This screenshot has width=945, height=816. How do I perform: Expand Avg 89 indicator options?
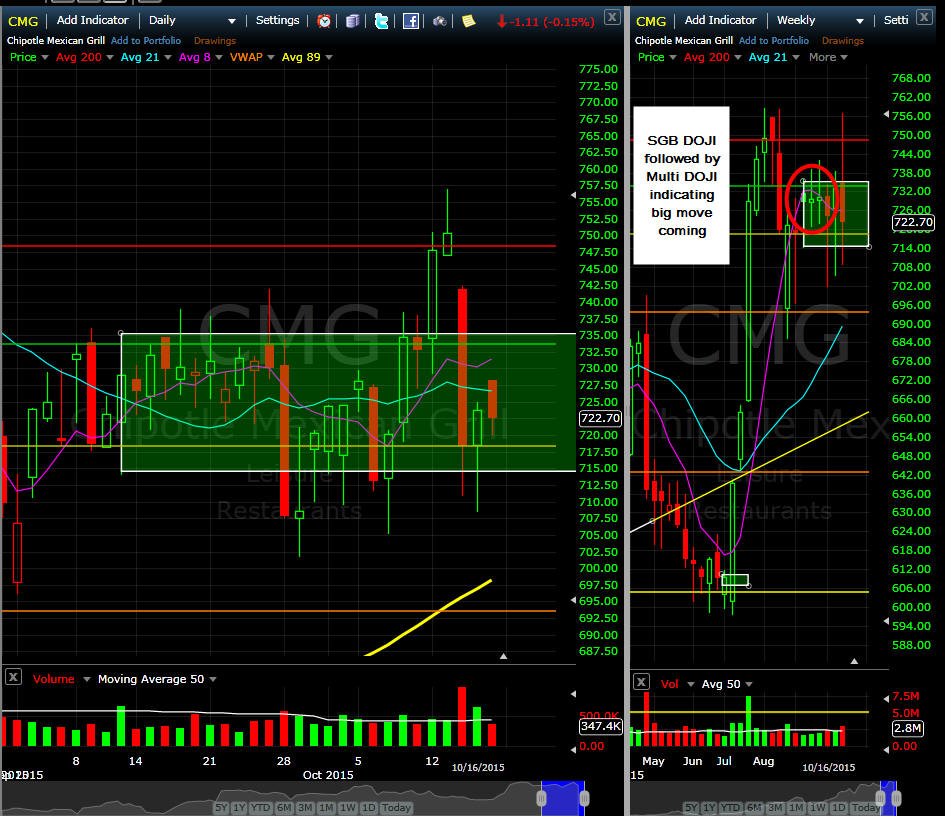tap(329, 57)
